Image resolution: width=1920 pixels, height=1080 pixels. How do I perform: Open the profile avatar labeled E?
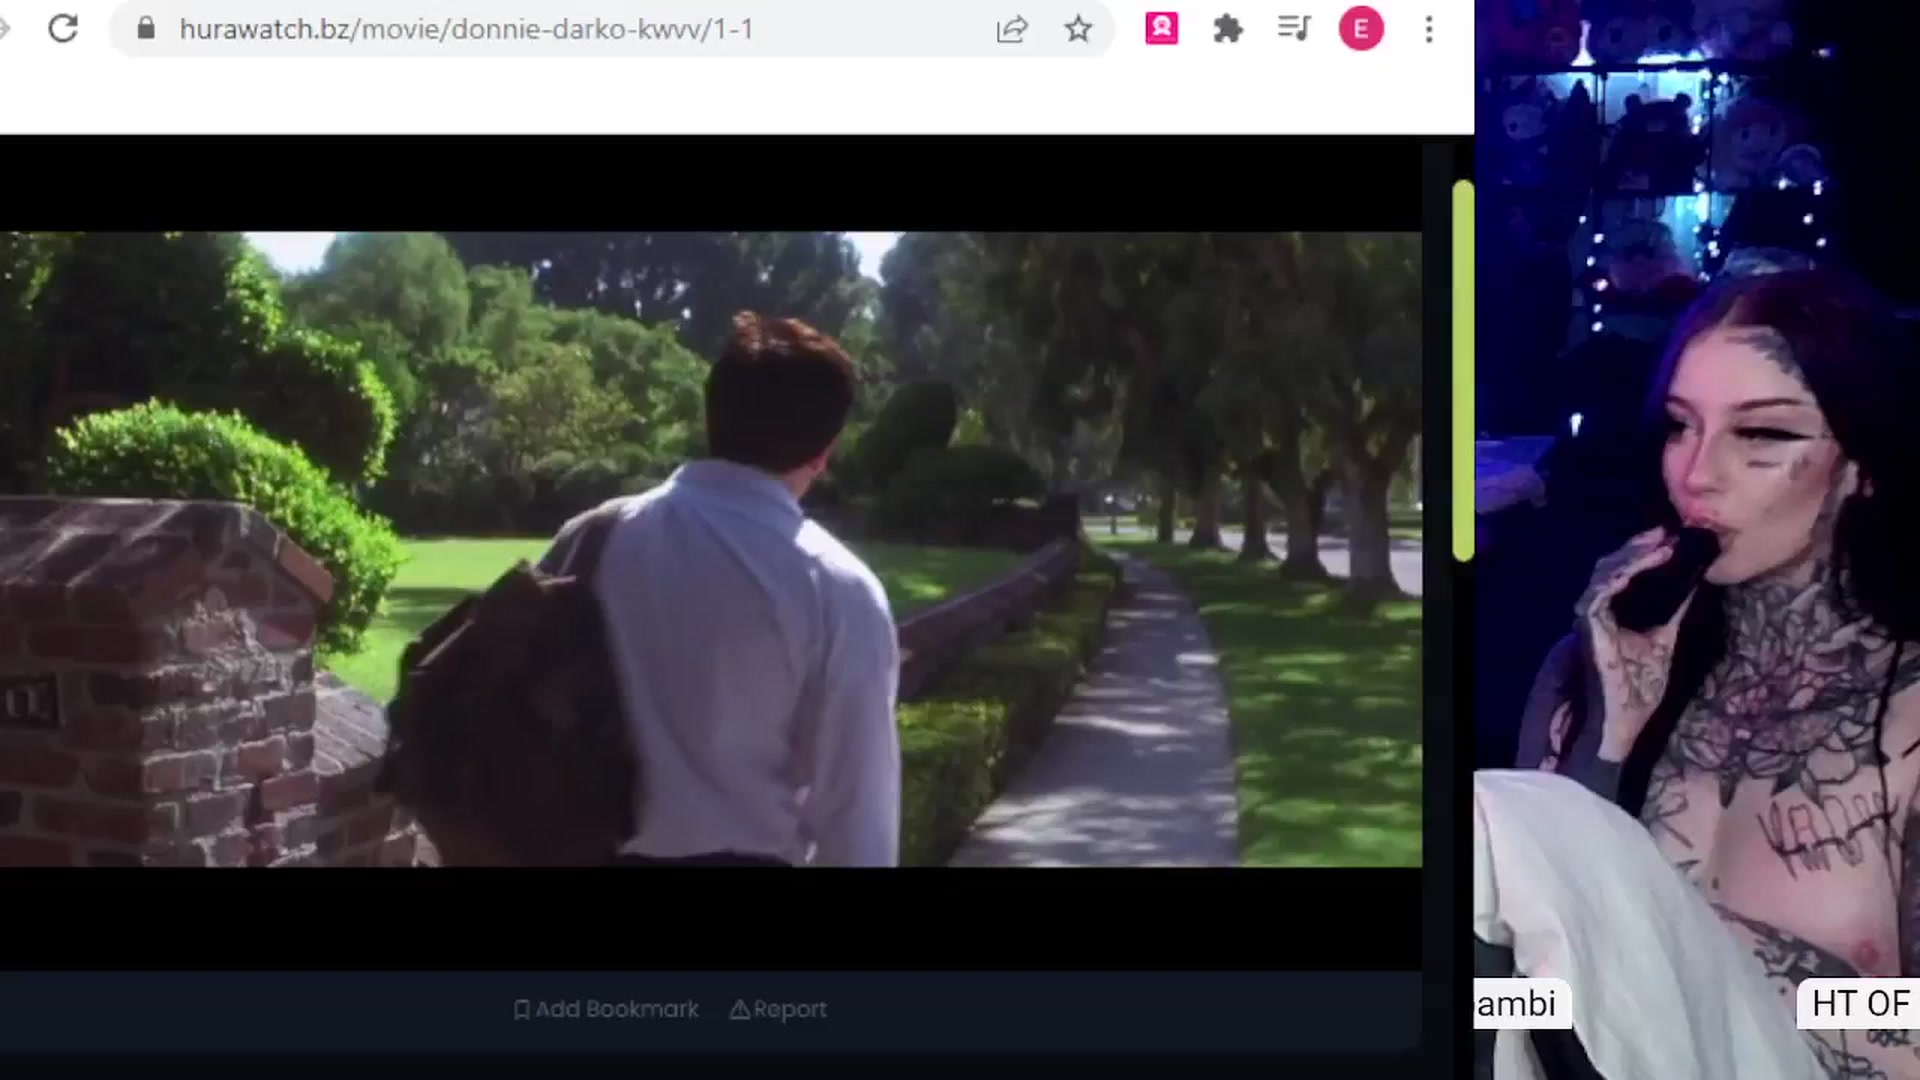pyautogui.click(x=1361, y=29)
